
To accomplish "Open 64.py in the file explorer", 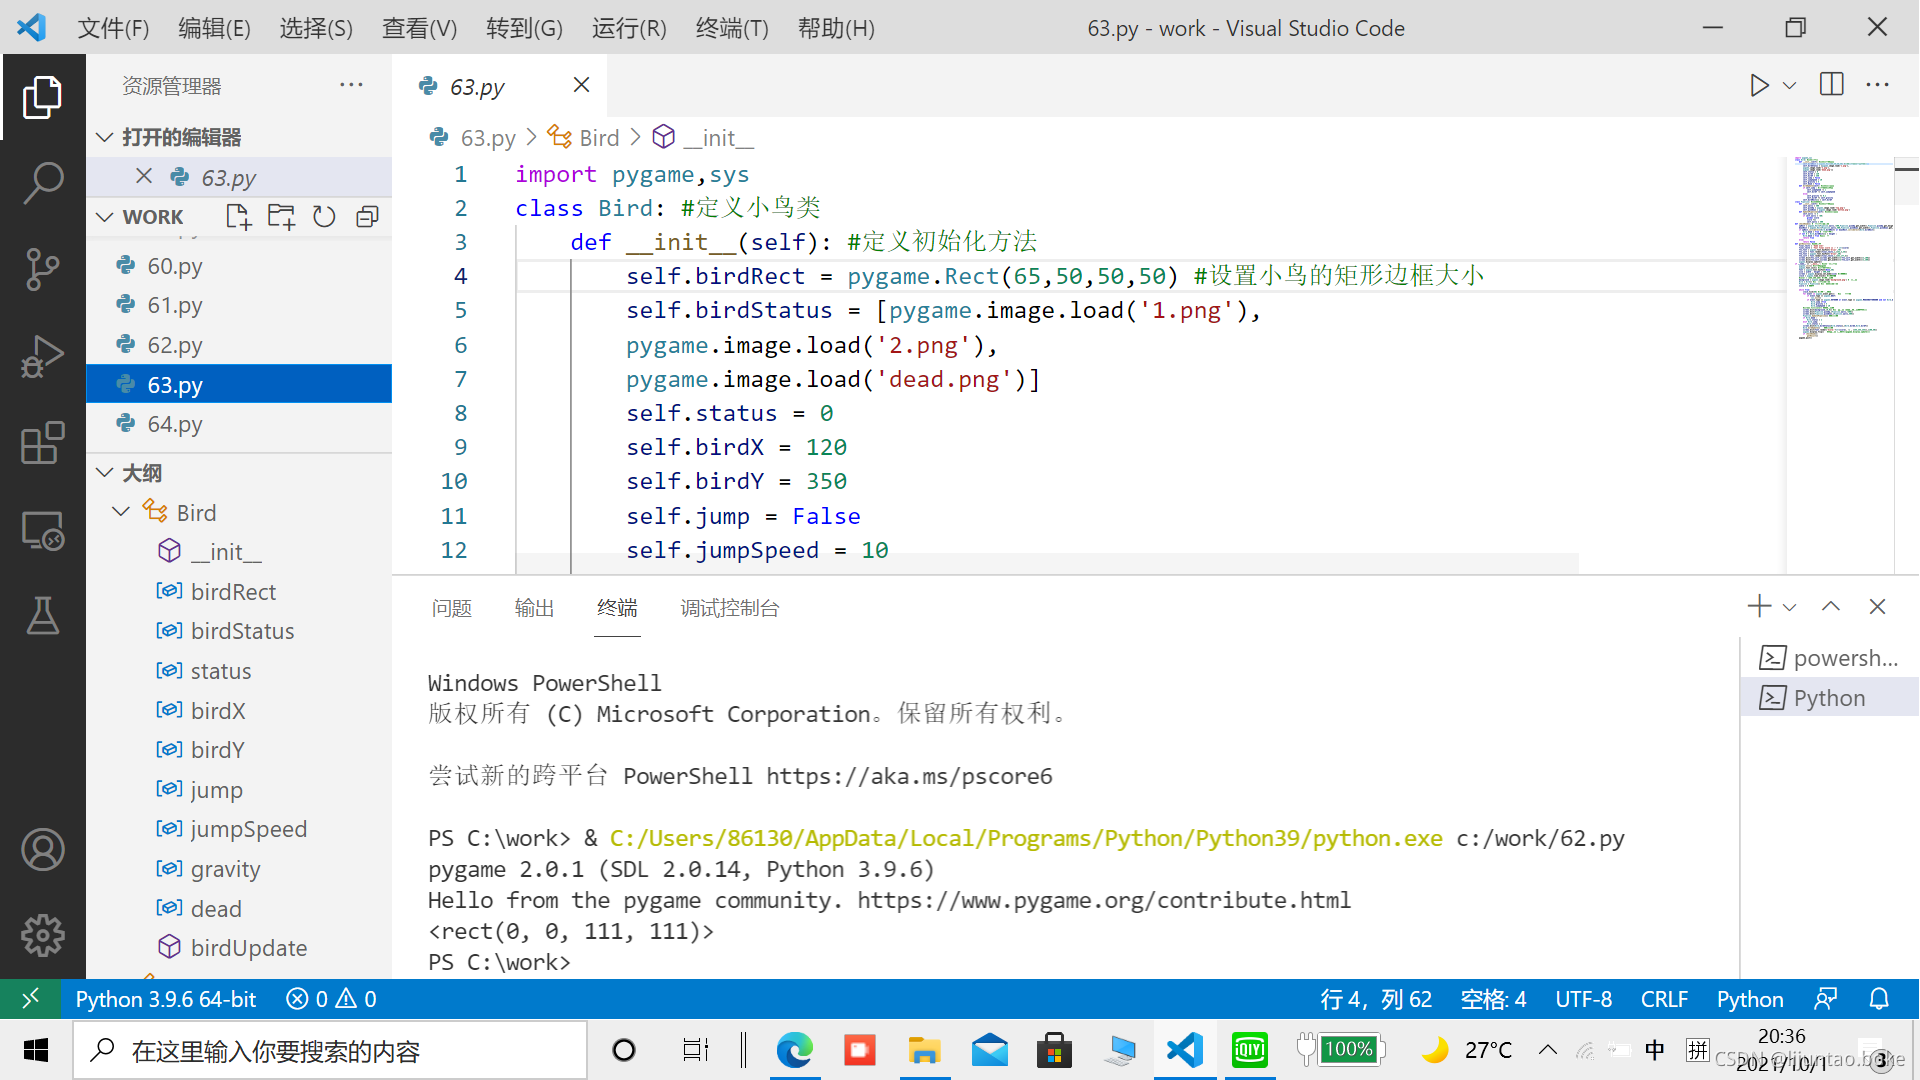I will [175, 424].
